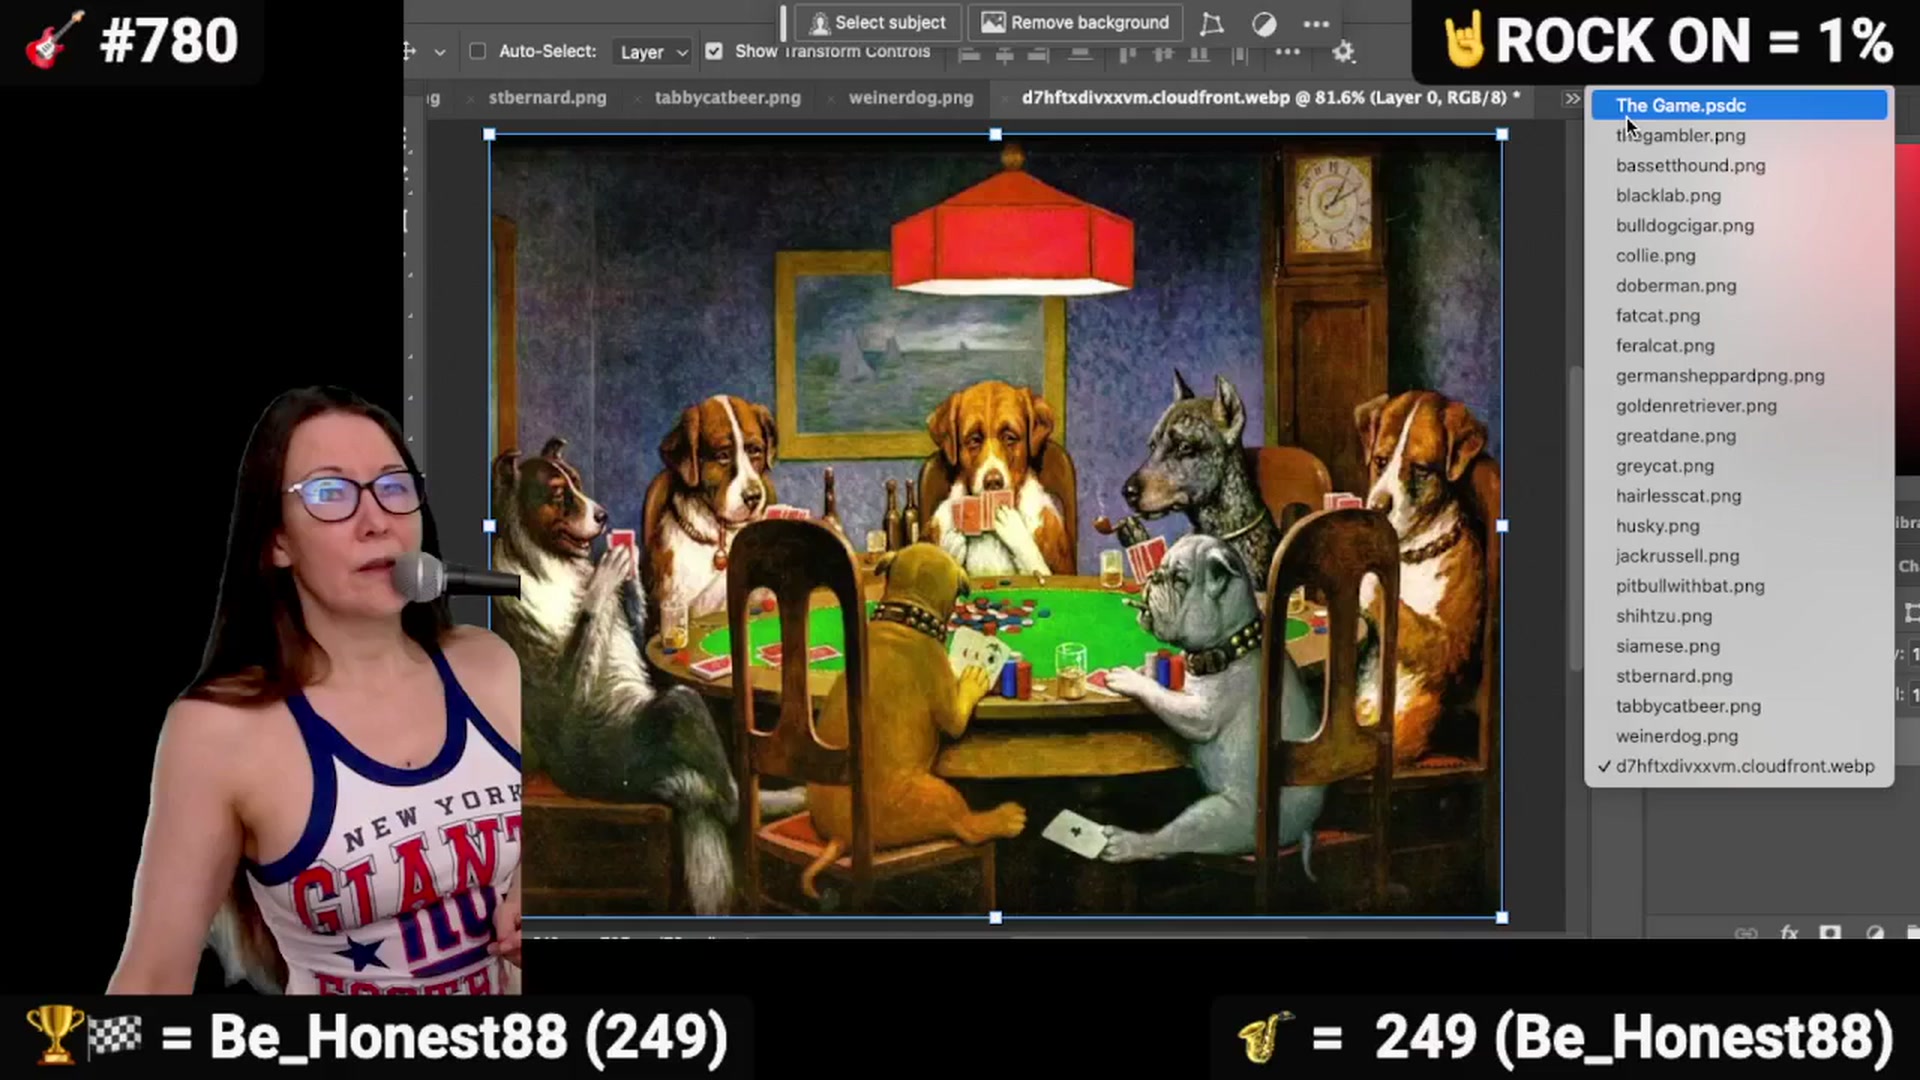Image resolution: width=1920 pixels, height=1080 pixels.
Task: Open more options in contextual taskbar
Action: [x=1316, y=23]
